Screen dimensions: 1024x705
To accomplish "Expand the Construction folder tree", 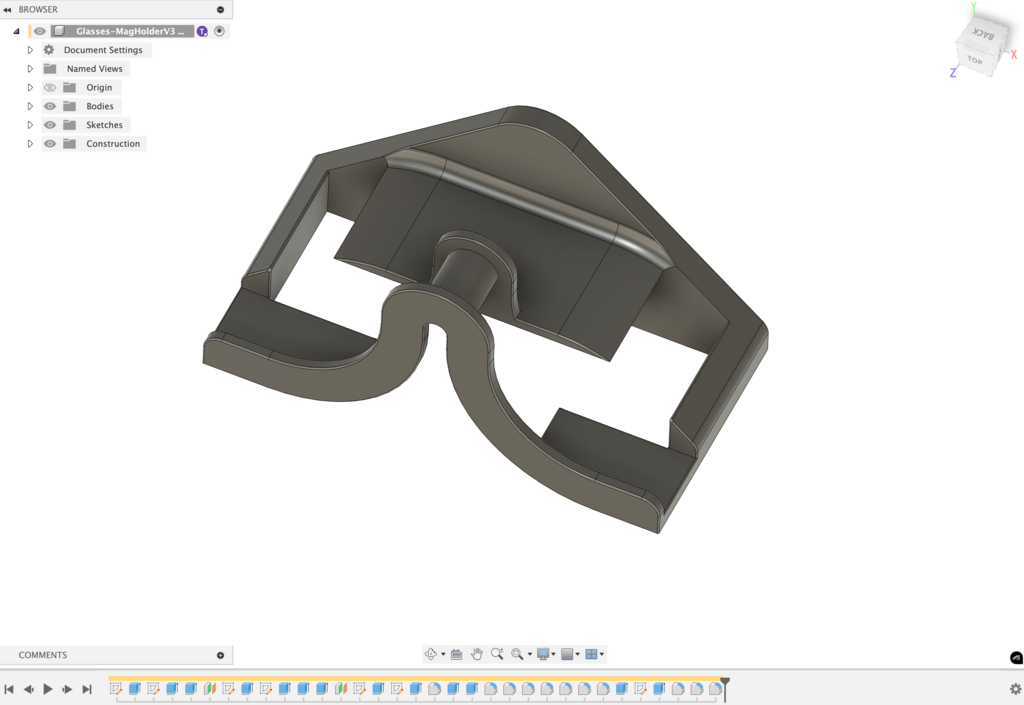I will [30, 144].
